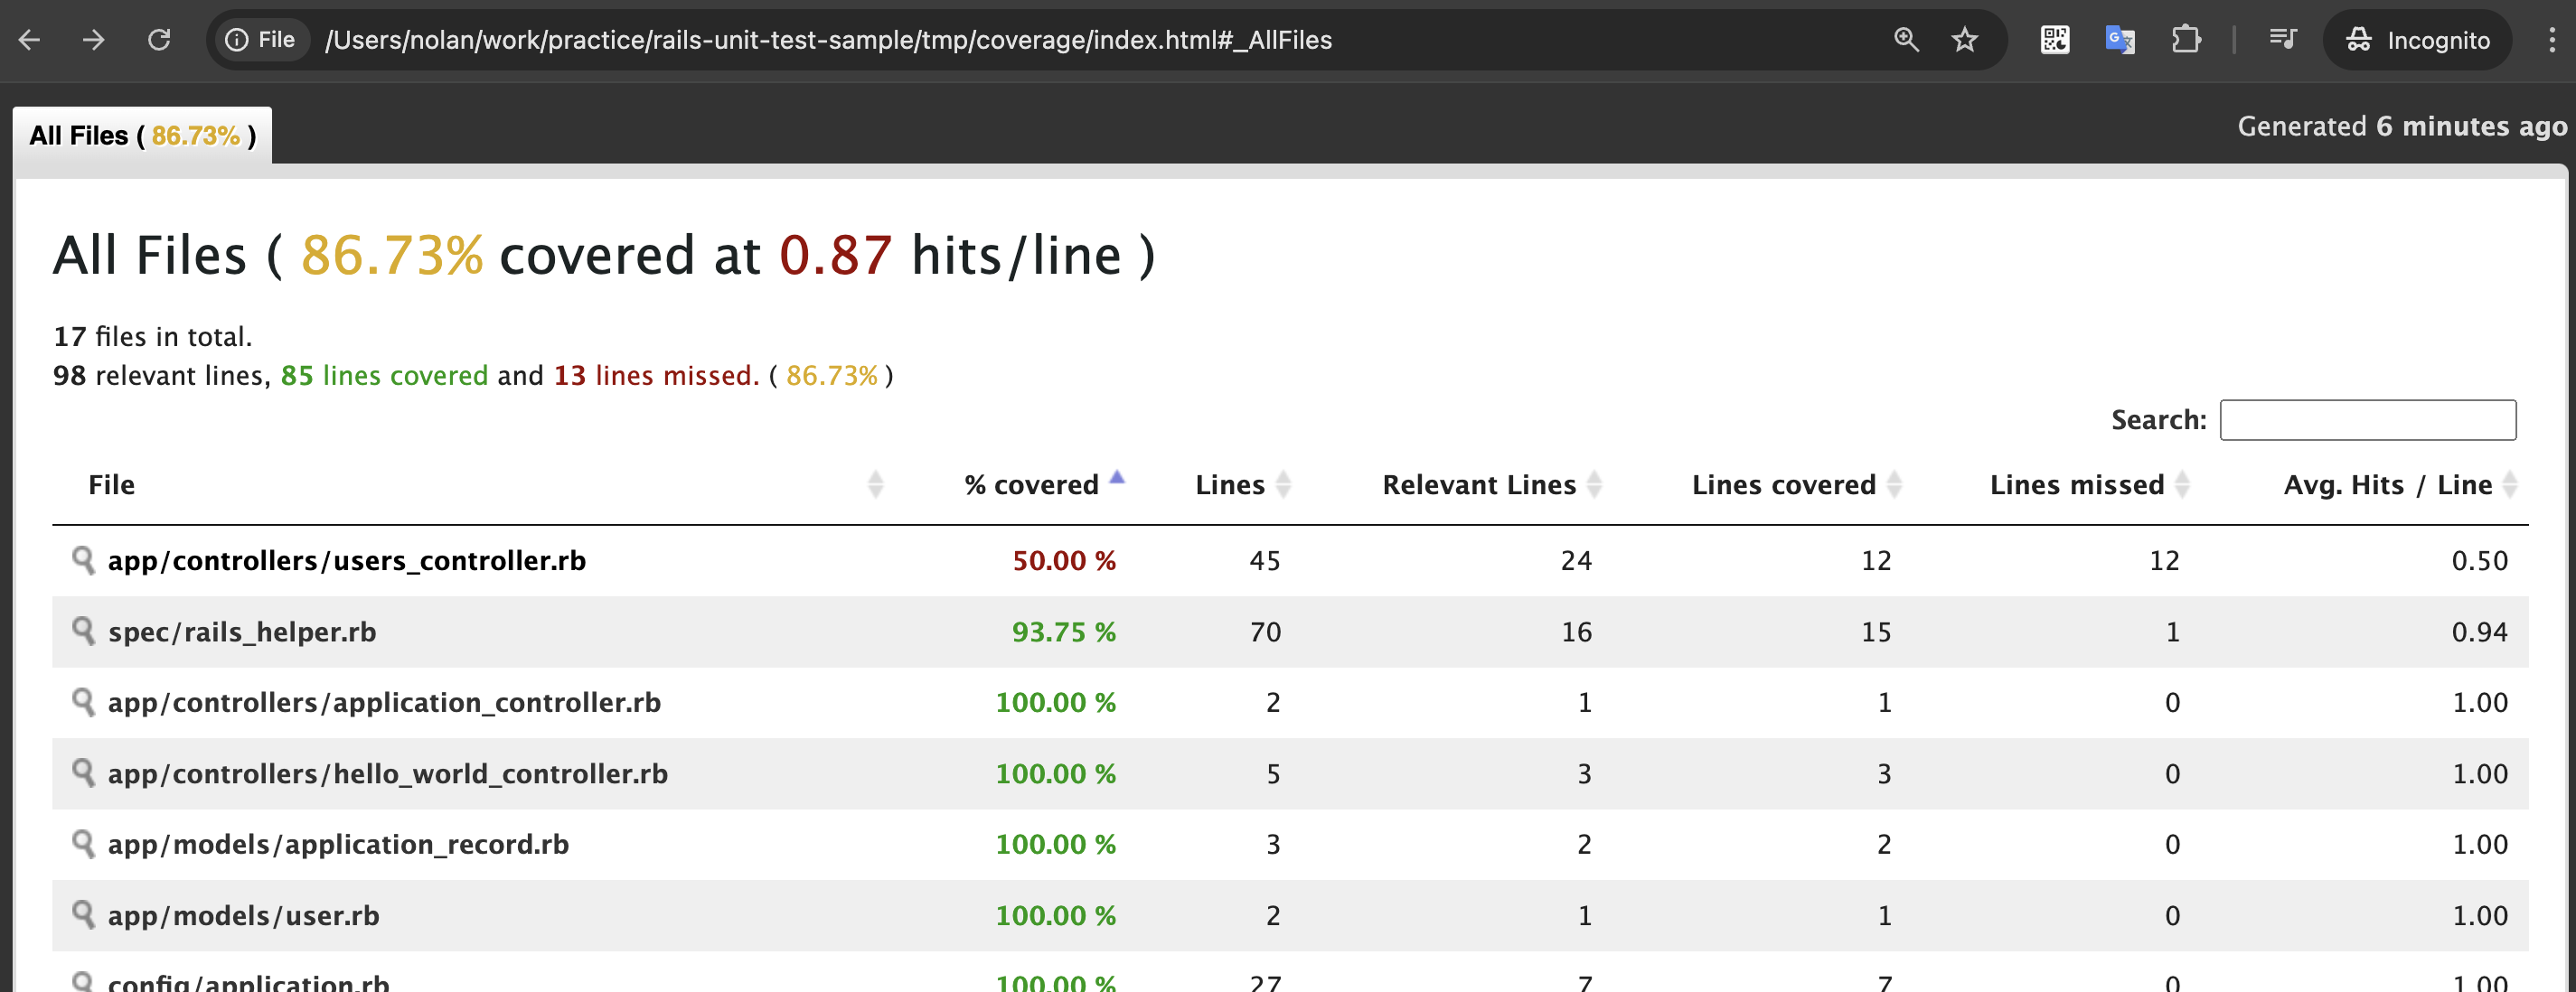
Task: Sort by File column header
Action: (112, 485)
